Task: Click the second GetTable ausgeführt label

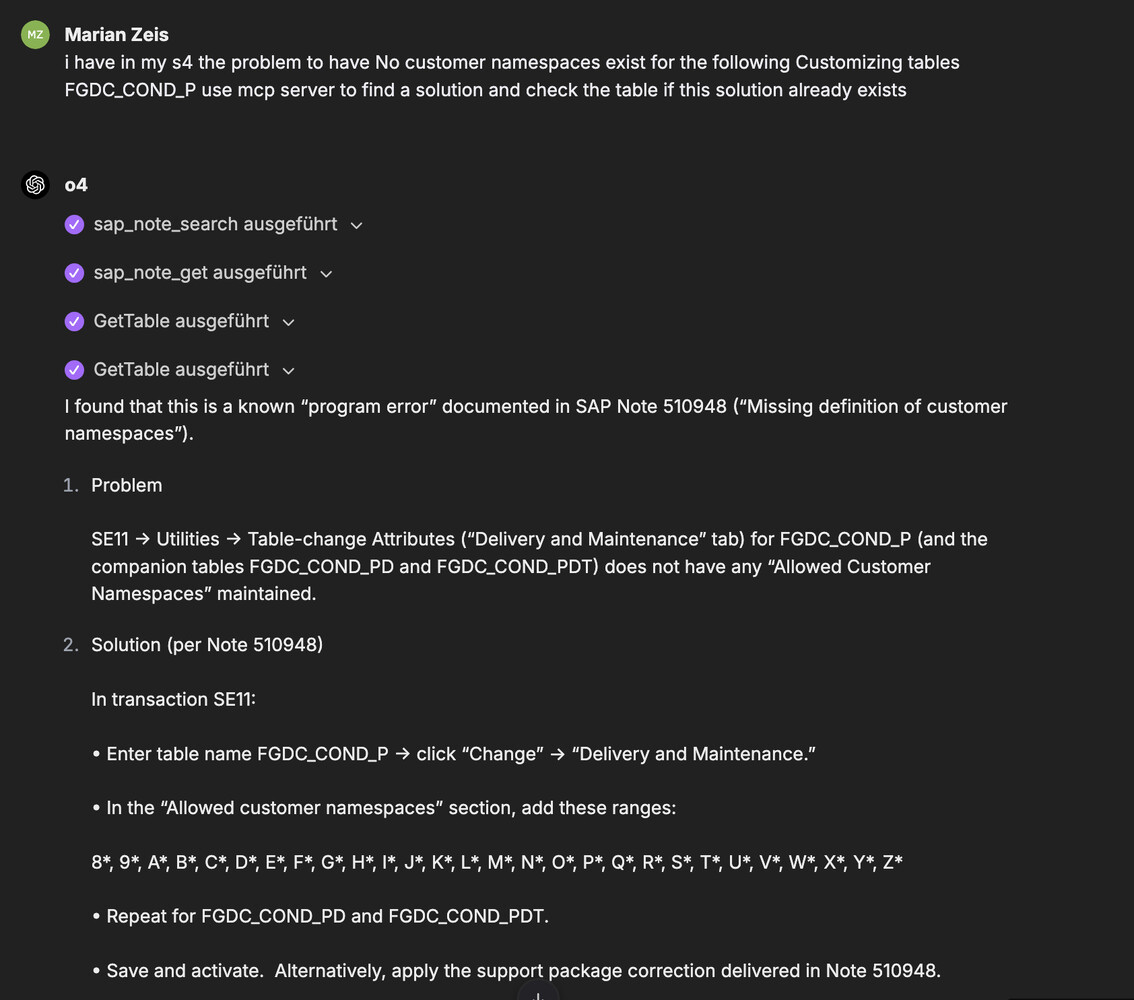Action: [181, 369]
